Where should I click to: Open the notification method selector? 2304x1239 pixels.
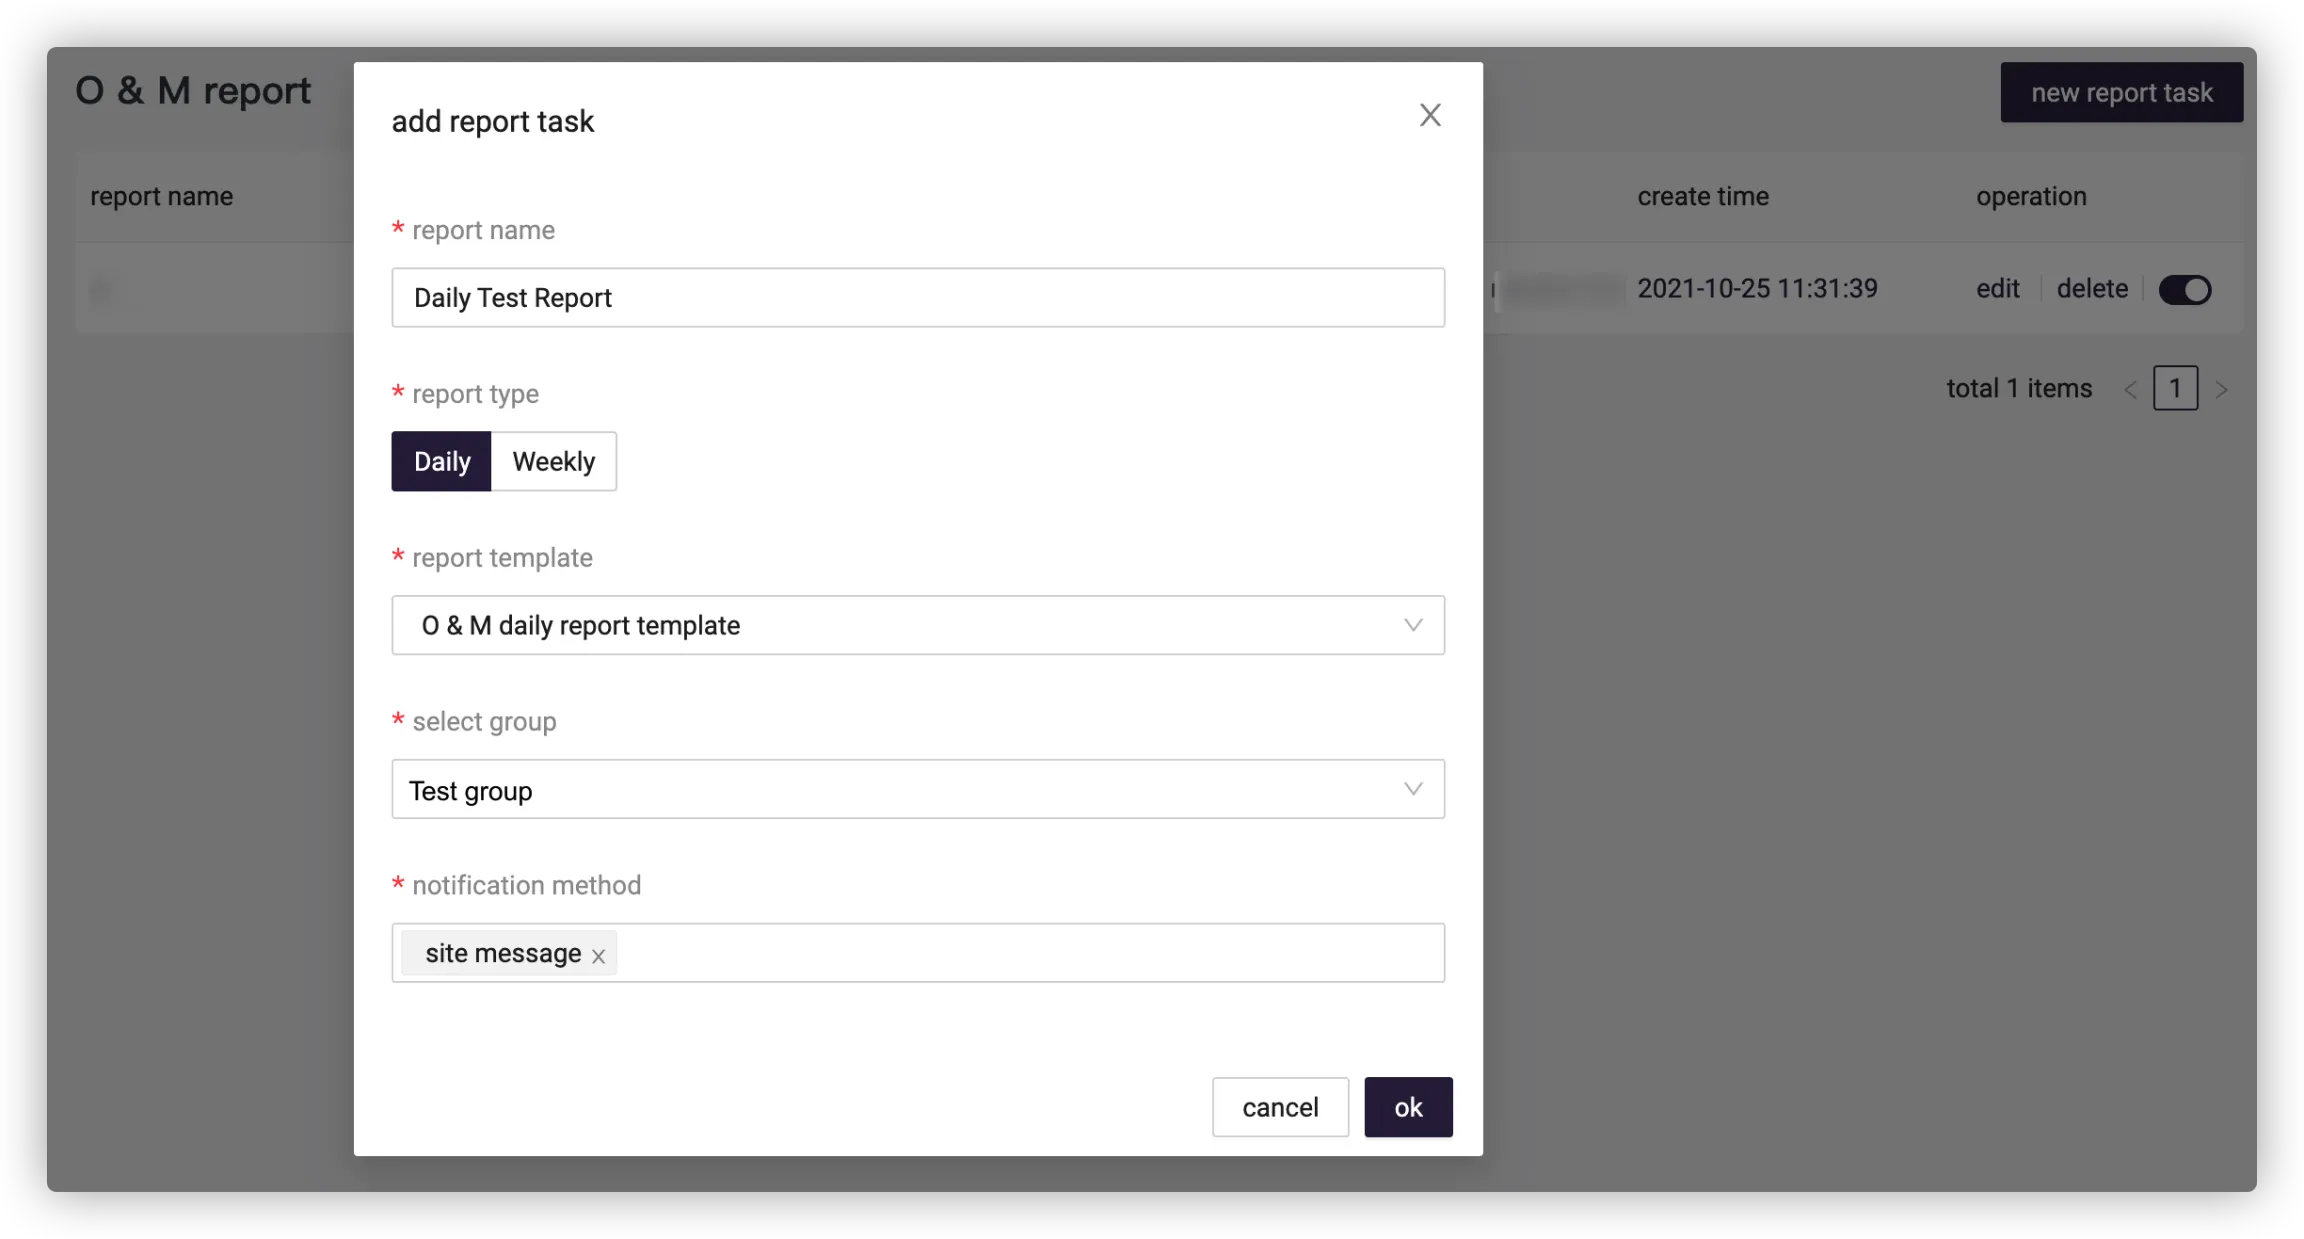click(x=1030, y=953)
